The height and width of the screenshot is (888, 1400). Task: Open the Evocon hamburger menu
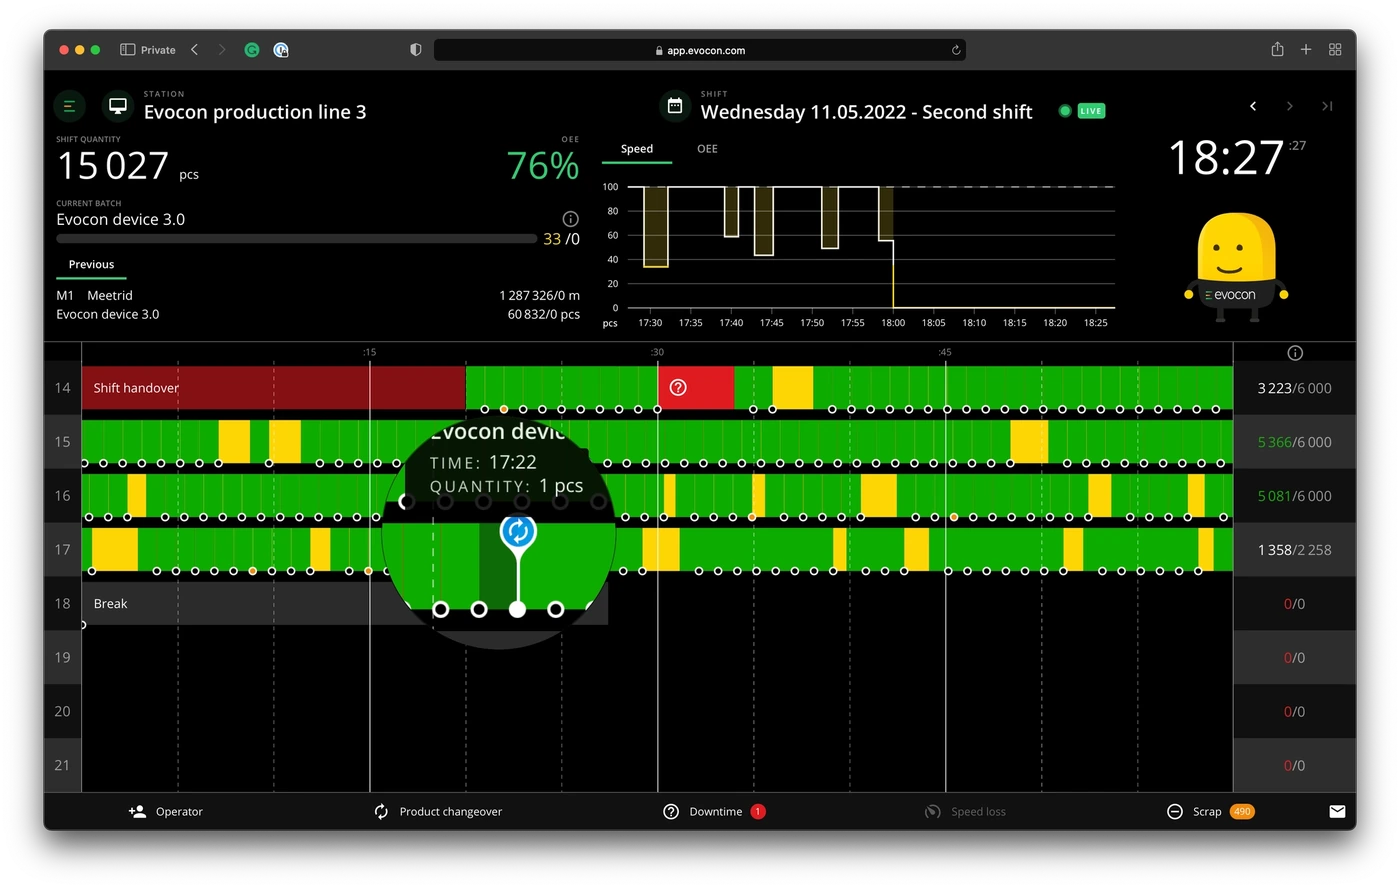pyautogui.click(x=69, y=105)
